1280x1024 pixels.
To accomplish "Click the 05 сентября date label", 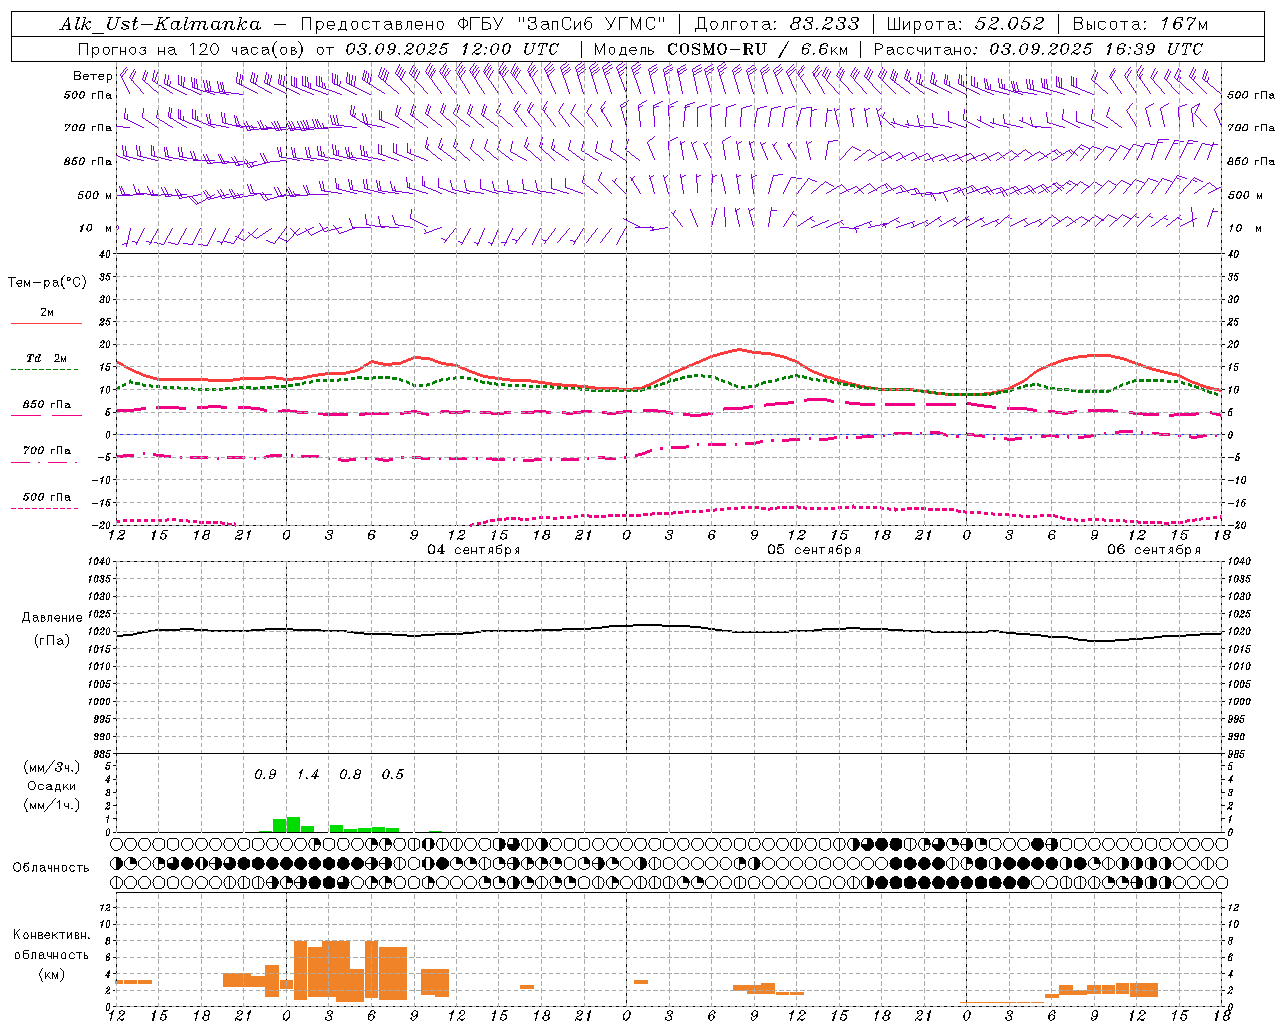I will pyautogui.click(x=814, y=550).
